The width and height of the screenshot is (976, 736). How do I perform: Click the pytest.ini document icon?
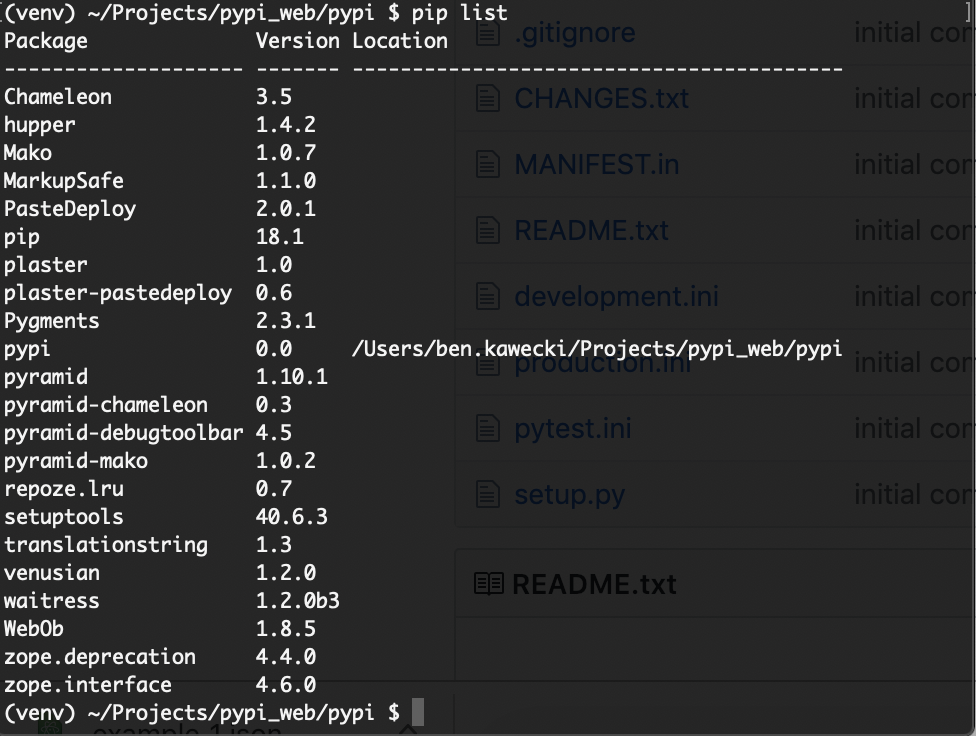tap(489, 428)
